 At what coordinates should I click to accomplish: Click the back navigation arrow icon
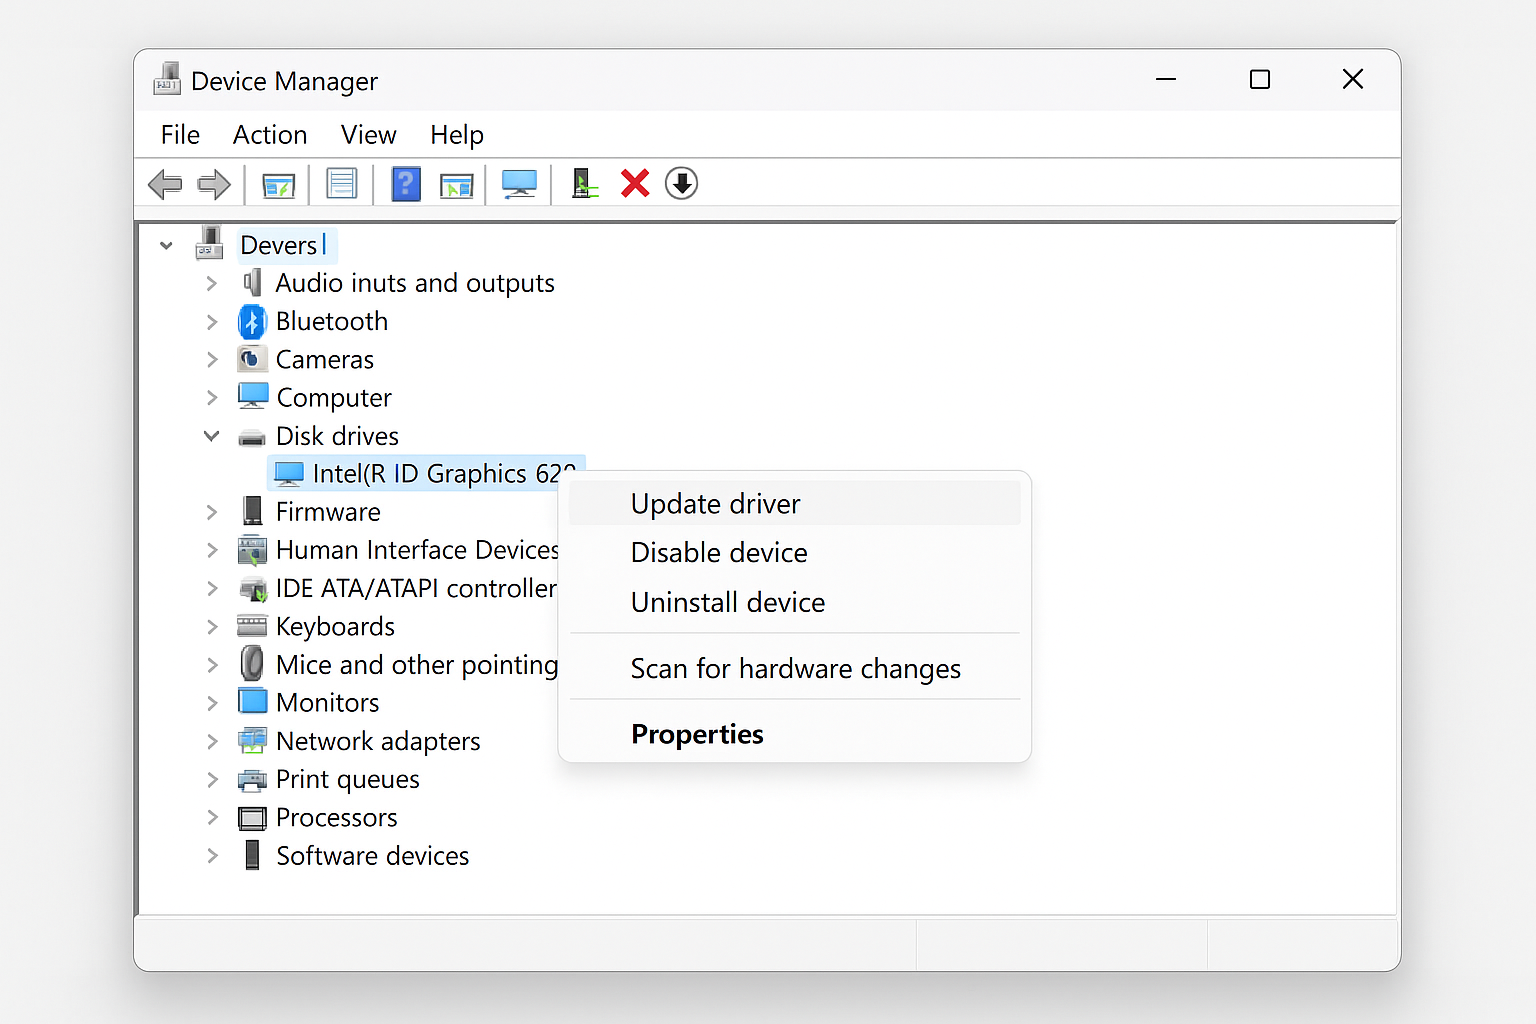pos(166,183)
